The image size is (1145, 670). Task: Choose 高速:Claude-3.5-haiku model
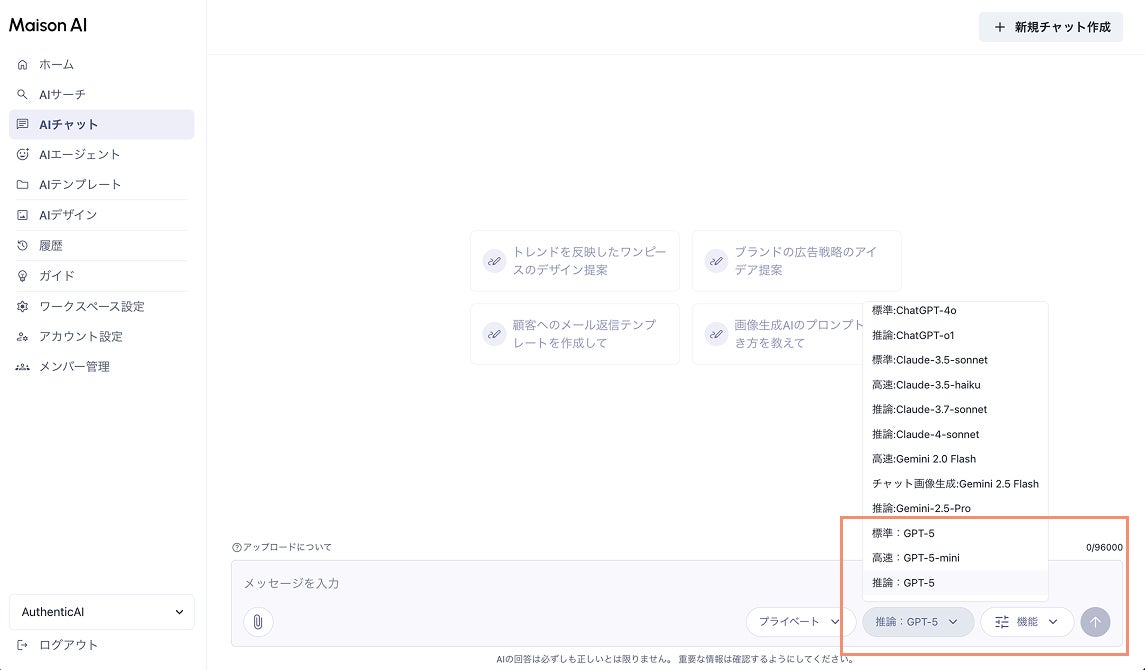[955, 385]
